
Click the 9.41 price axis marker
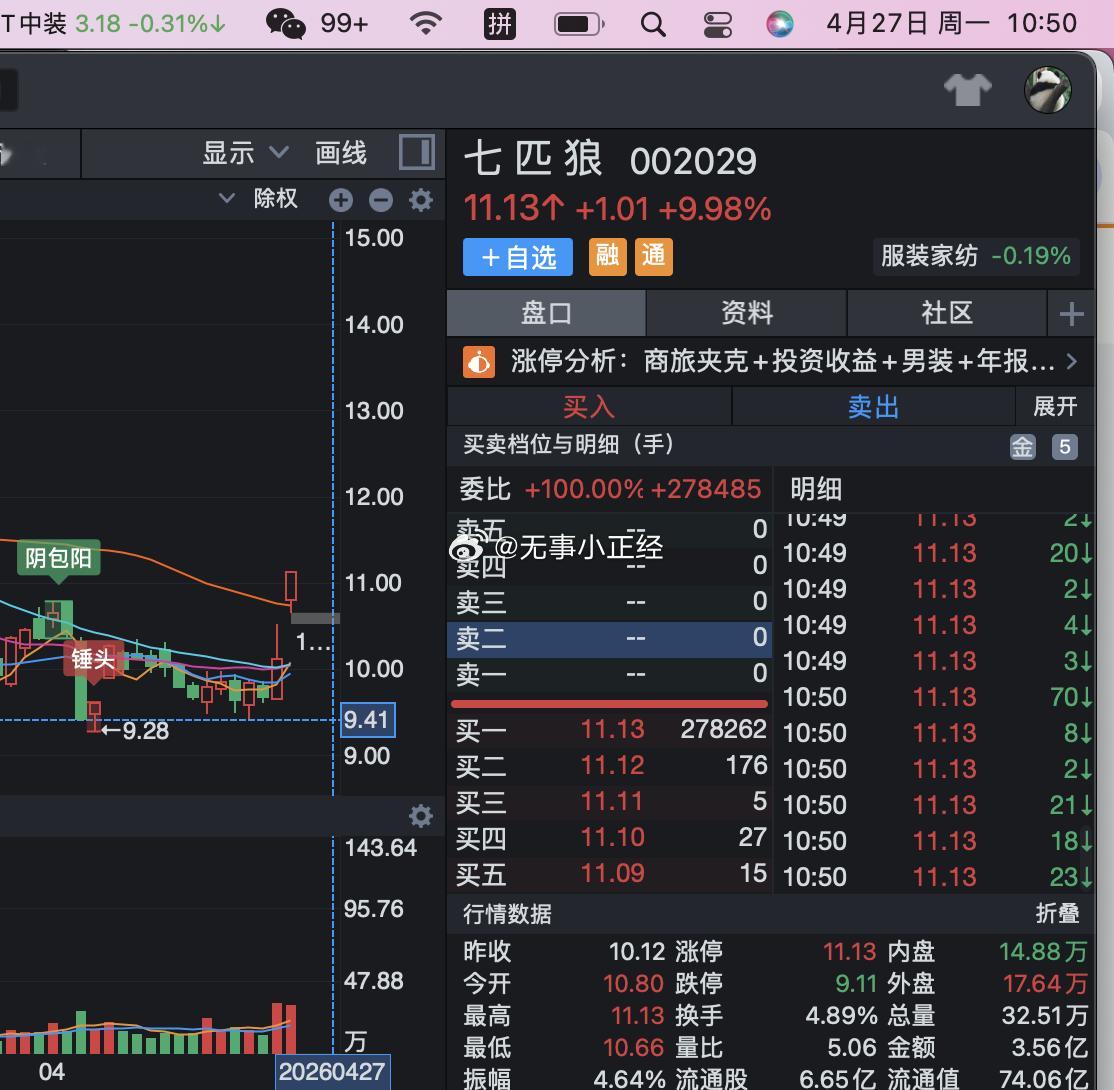coord(367,720)
